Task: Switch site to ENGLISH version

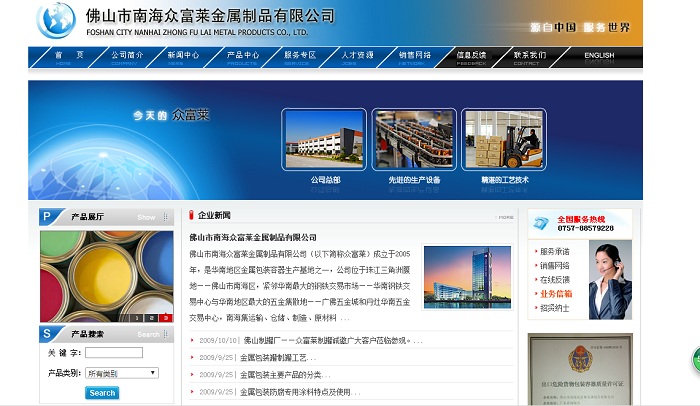Action: [x=599, y=56]
